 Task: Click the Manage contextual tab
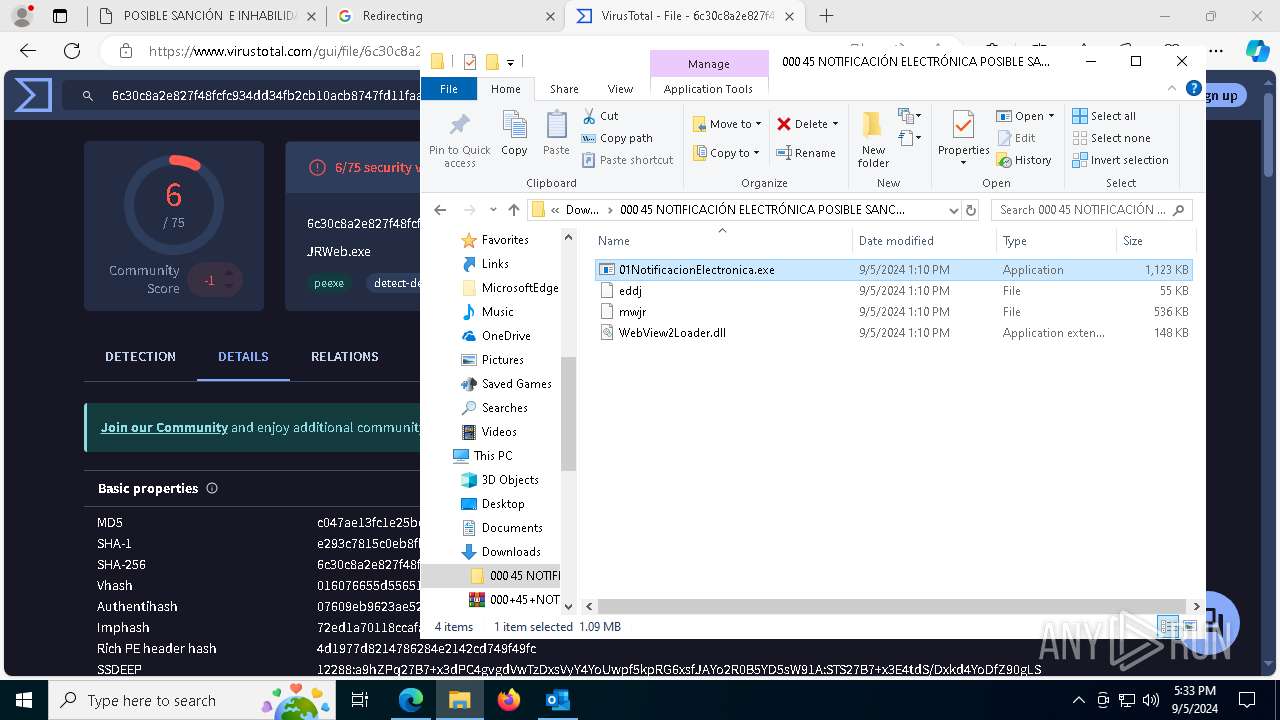708,64
